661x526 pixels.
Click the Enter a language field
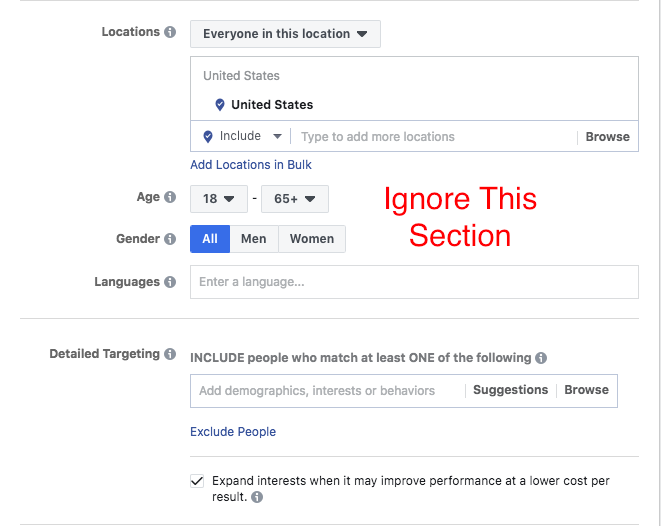[x=414, y=282]
